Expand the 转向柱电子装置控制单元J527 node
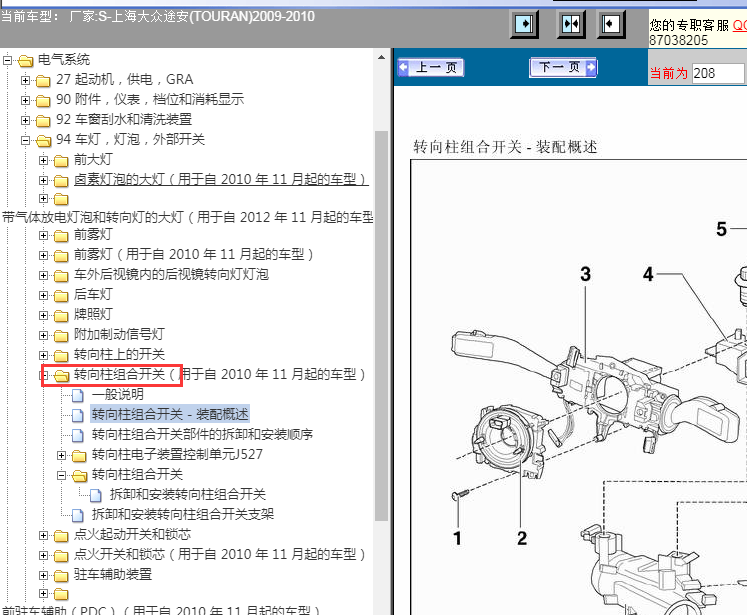Viewport: 747px width, 615px height. coord(62,455)
